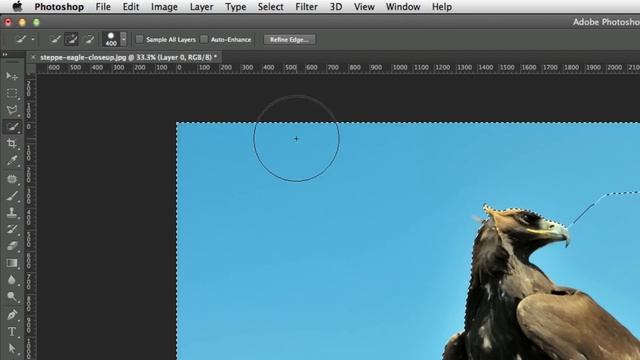
Task: Select the Lasso tool
Action: coord(12,110)
